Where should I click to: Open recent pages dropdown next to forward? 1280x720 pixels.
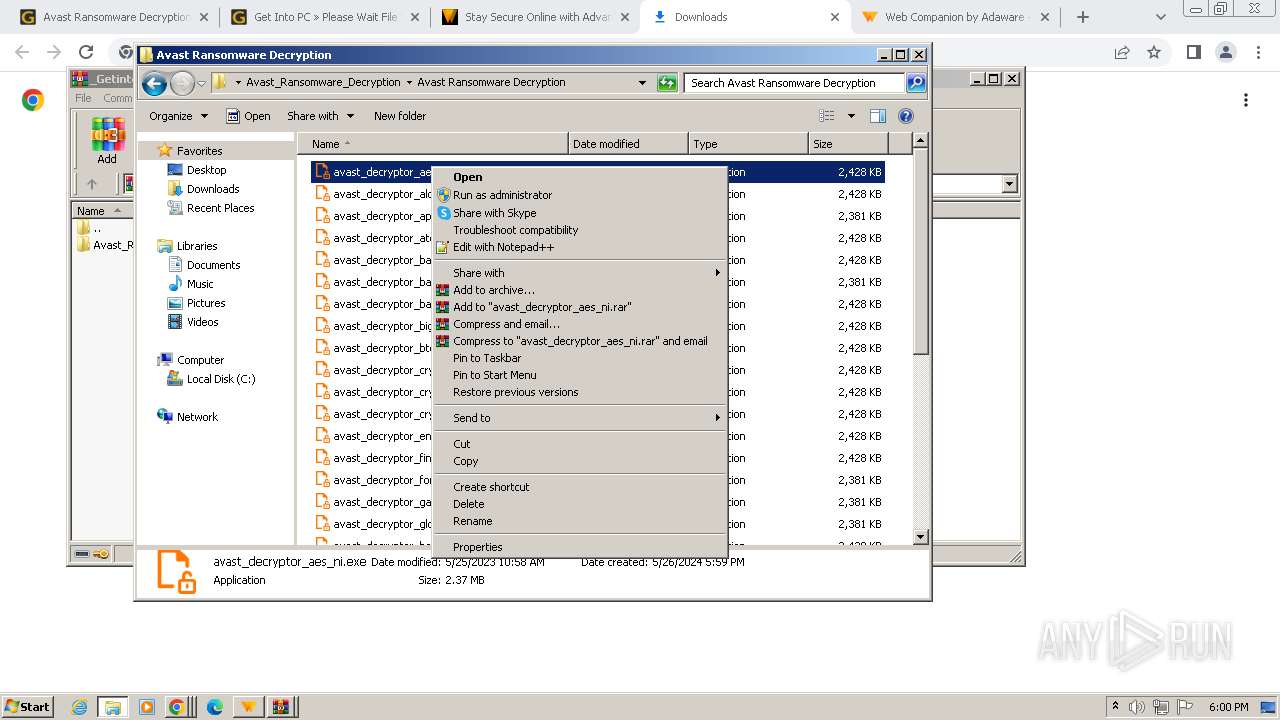[x=201, y=84]
